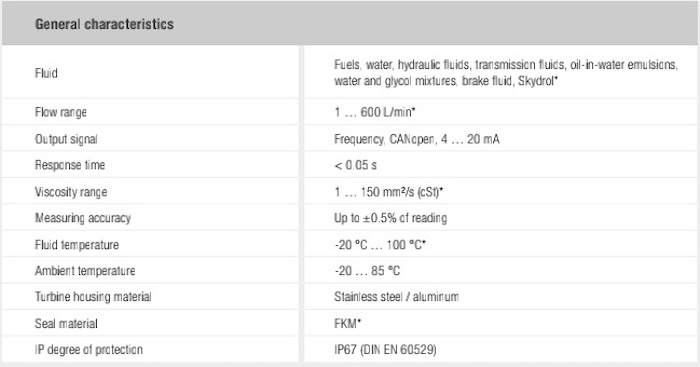This screenshot has width=700, height=367.
Task: Select the Measuring accuracy label
Action: pos(83,218)
